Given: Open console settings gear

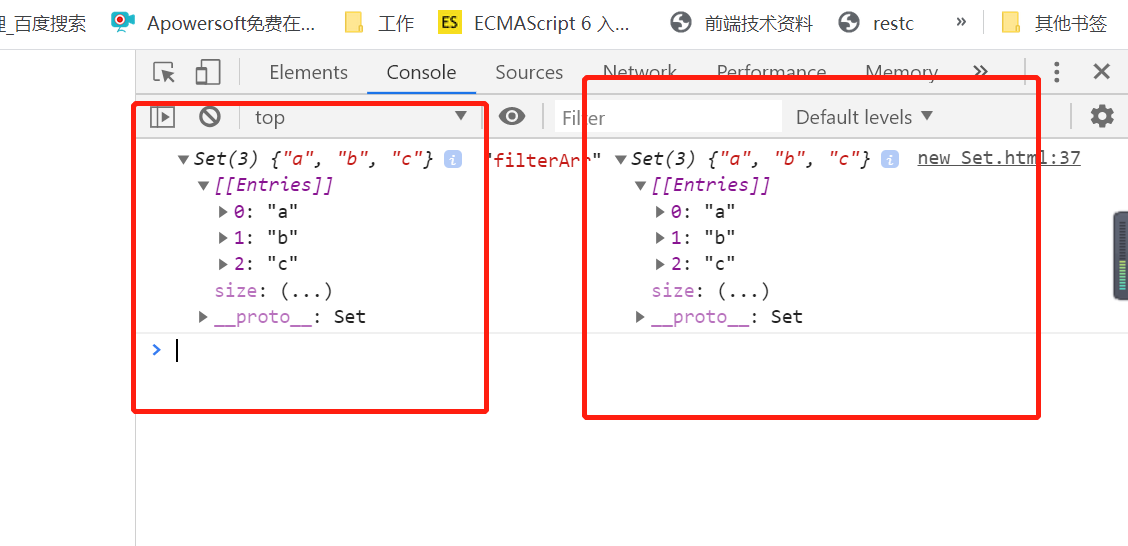Looking at the screenshot, I should [x=1102, y=117].
